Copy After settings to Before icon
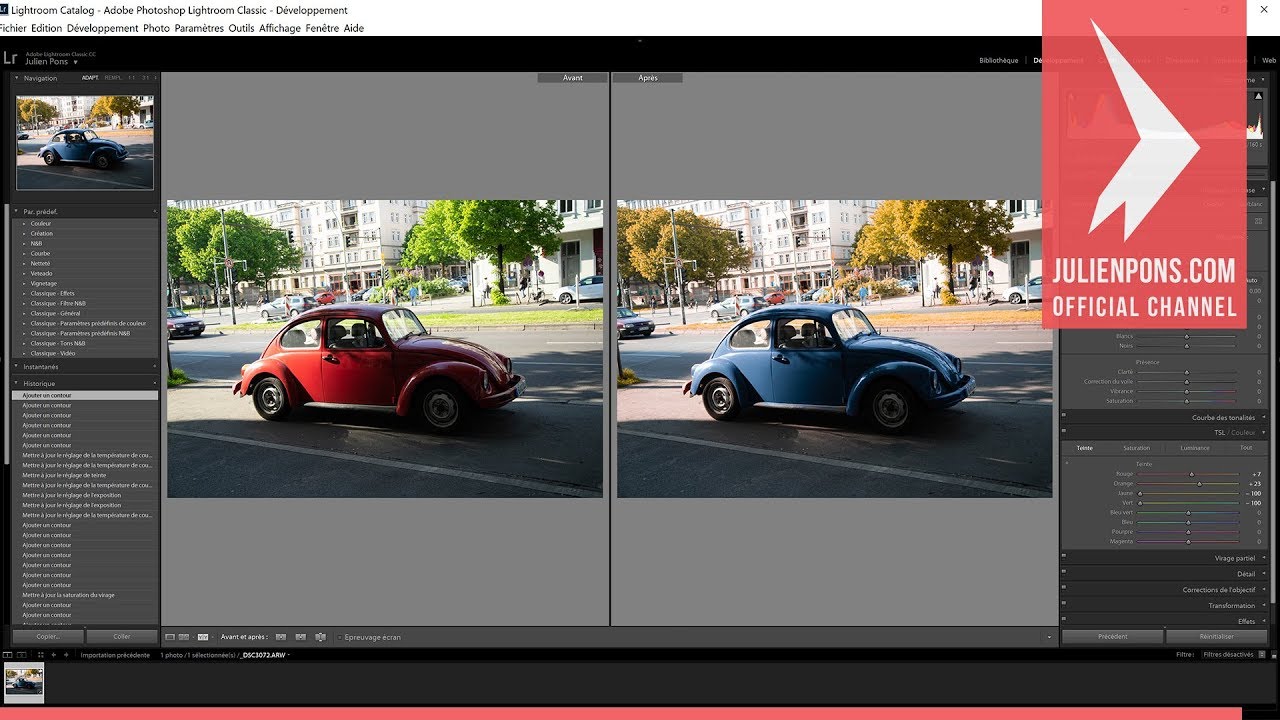Viewport: 1280px width, 720px height. click(x=300, y=637)
